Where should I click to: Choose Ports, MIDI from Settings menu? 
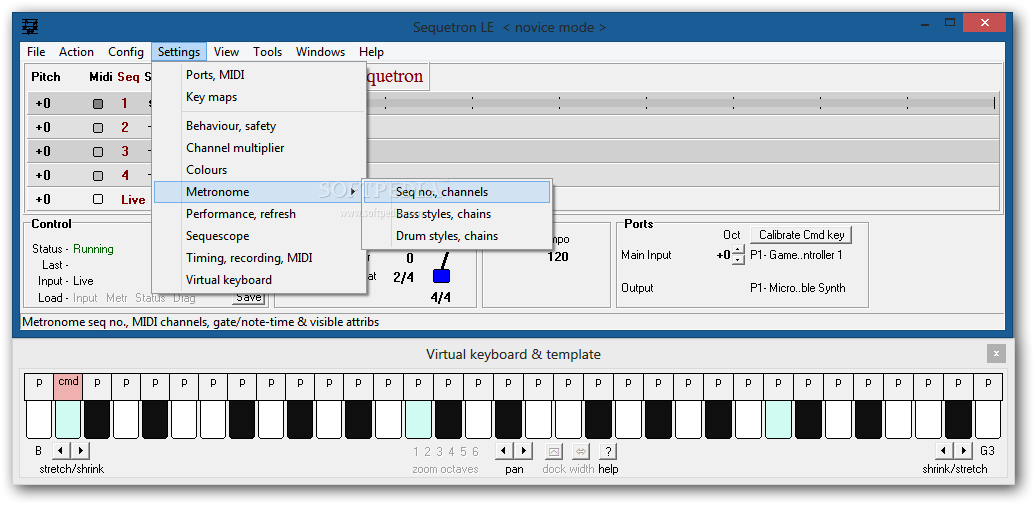pyautogui.click(x=260, y=75)
